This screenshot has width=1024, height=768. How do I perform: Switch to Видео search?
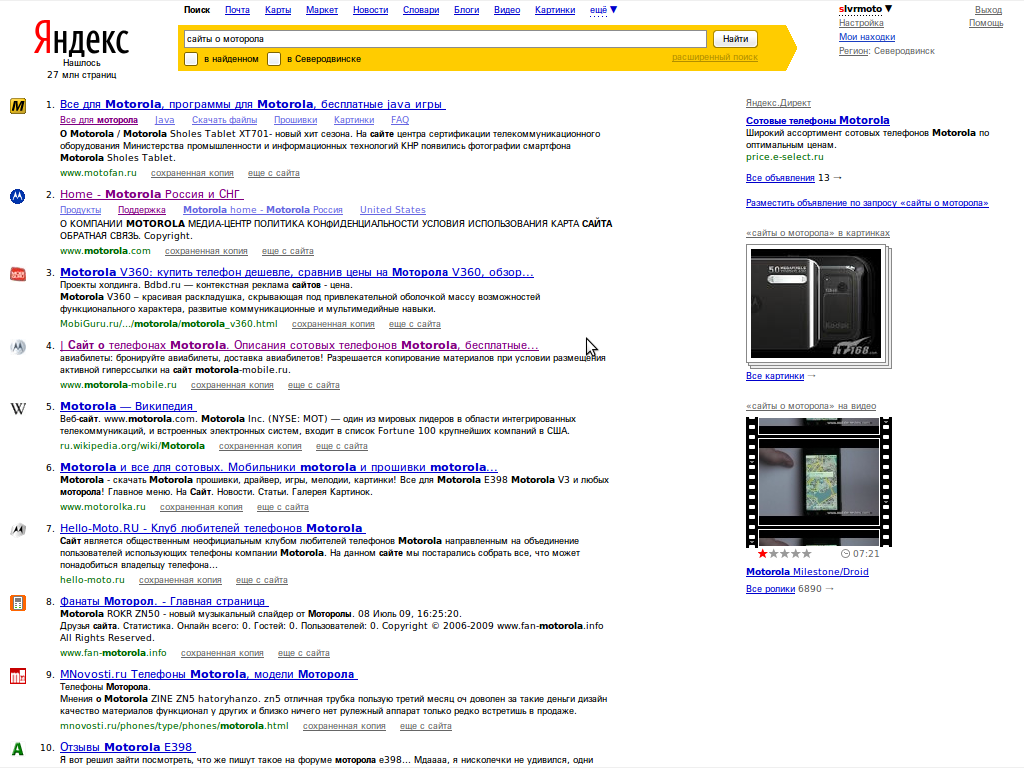click(x=507, y=10)
